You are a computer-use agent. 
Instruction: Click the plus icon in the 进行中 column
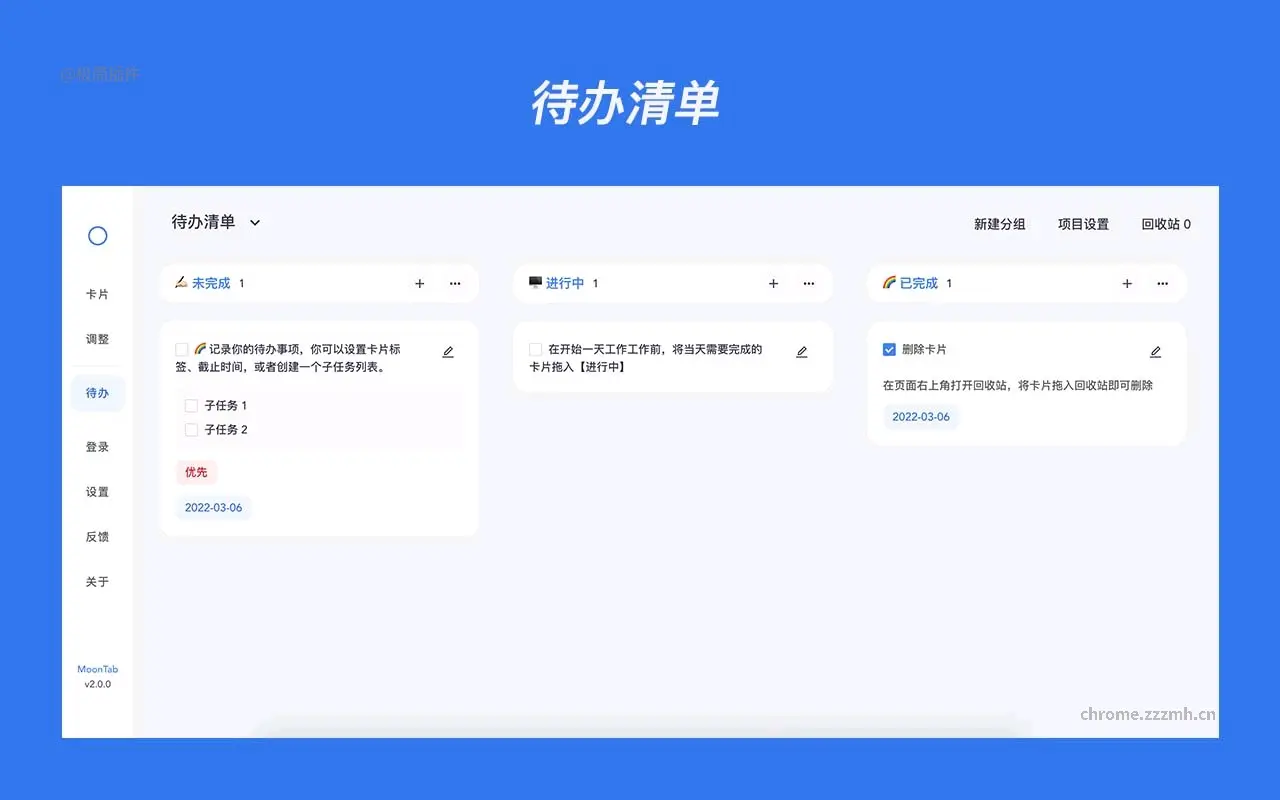773,283
